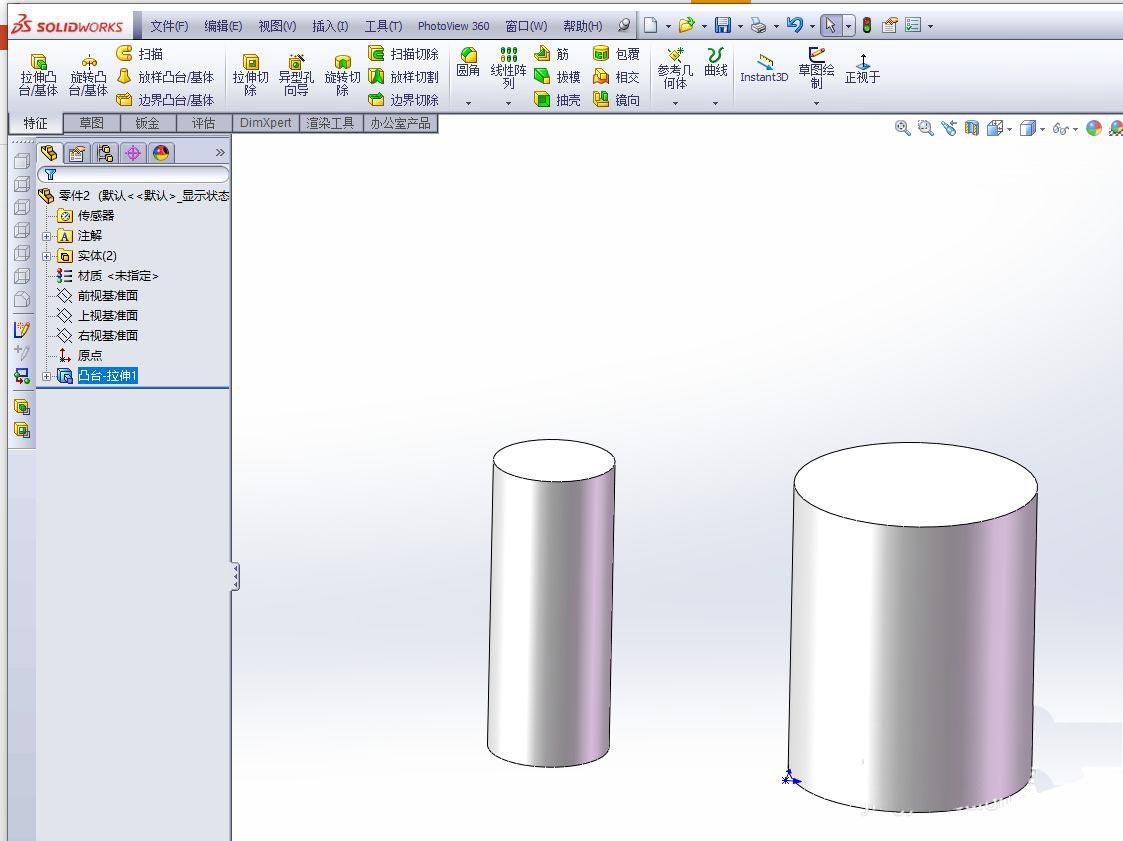Select 上视基准面 top plane in tree
Screen dimensions: 1123x841
[x=107, y=316]
